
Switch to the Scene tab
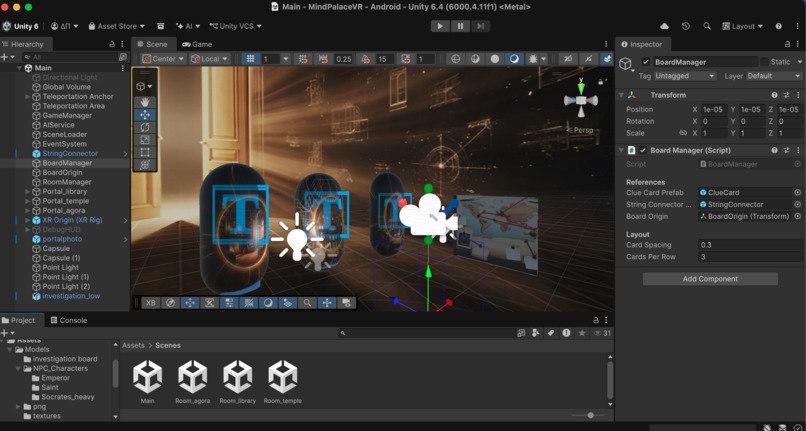pos(152,44)
